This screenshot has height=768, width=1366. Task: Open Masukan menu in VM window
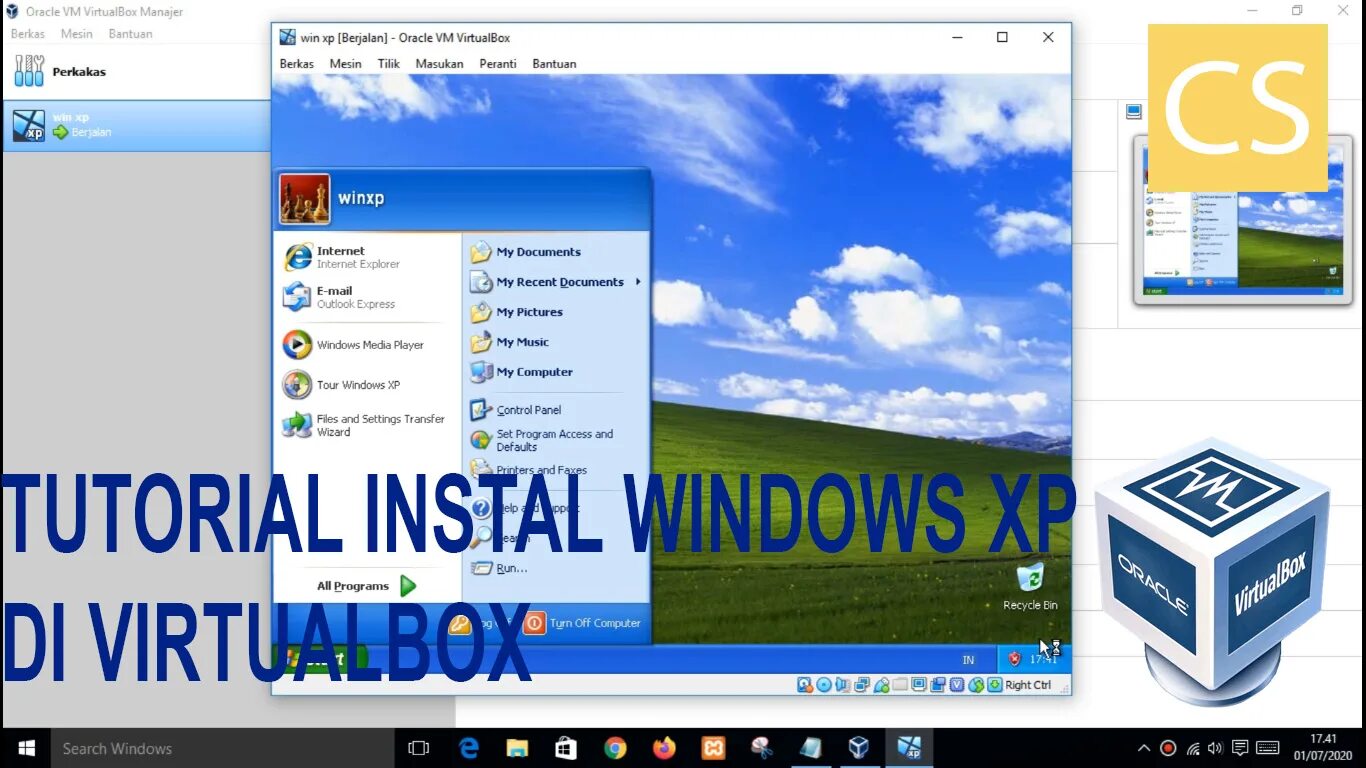pos(439,64)
